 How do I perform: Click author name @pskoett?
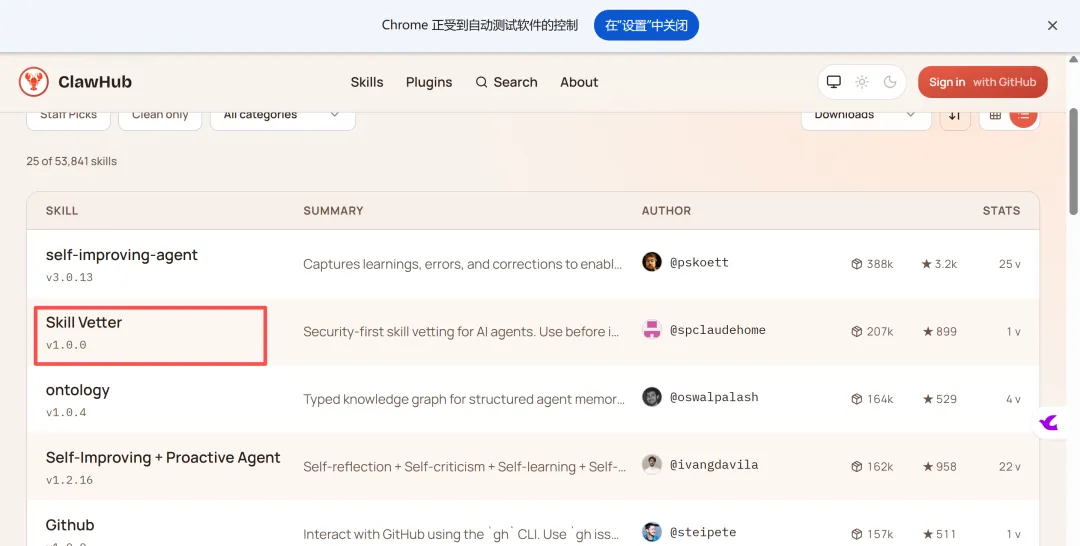click(x=699, y=262)
